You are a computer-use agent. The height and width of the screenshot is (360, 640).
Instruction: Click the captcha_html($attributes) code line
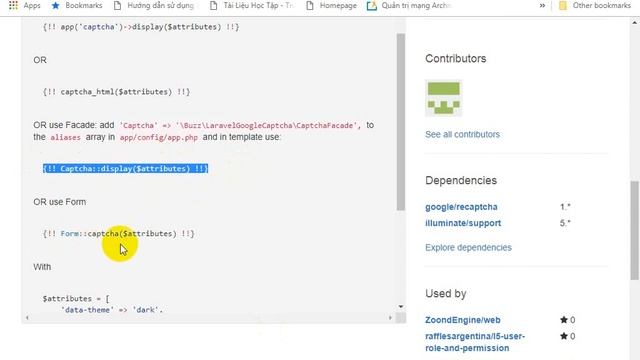tap(116, 92)
